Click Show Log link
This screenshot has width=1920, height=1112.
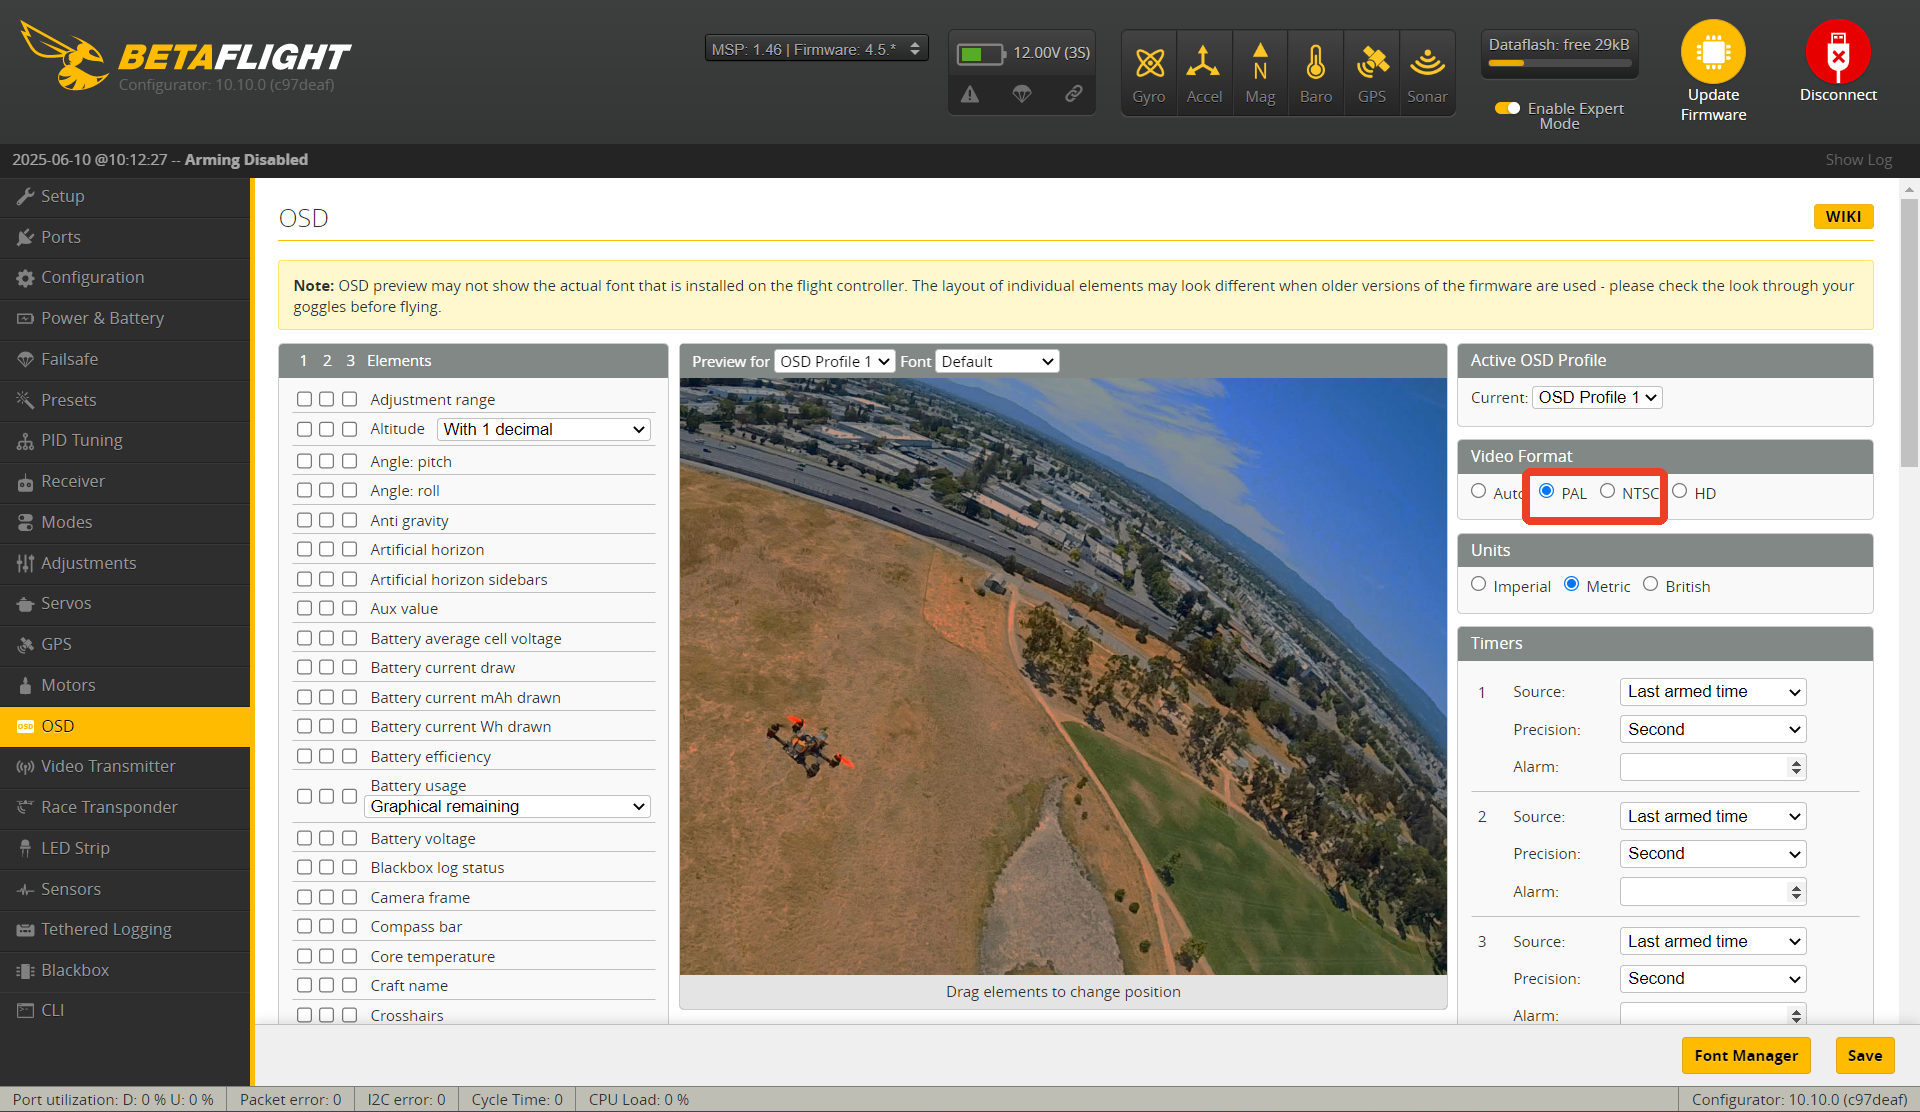click(x=1858, y=160)
